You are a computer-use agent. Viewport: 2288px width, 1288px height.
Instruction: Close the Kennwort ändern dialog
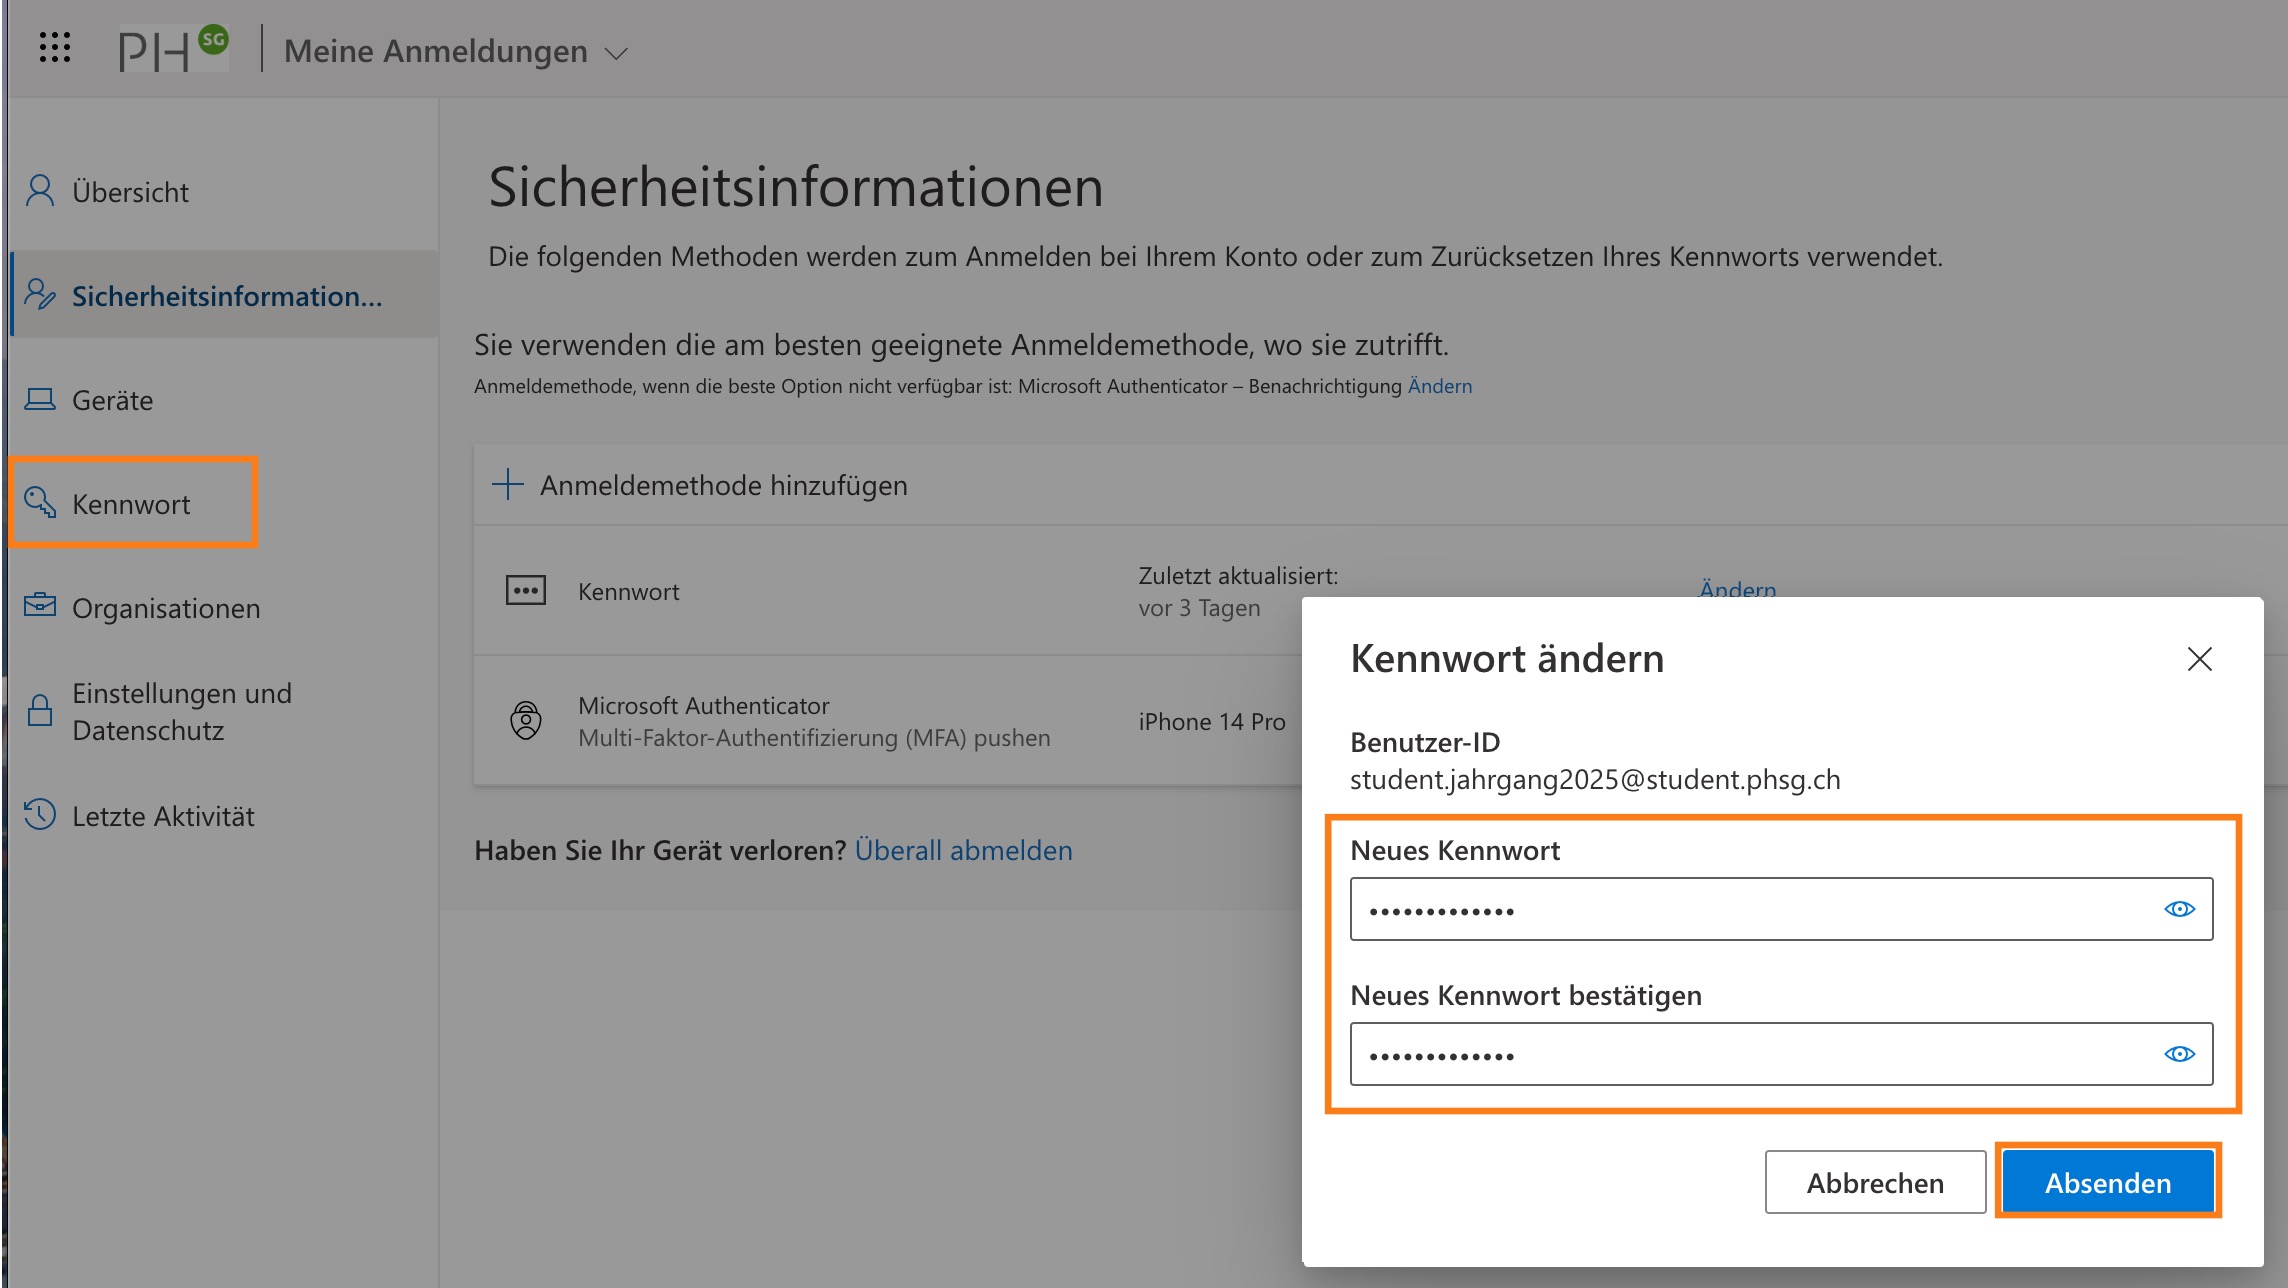pos(2200,659)
